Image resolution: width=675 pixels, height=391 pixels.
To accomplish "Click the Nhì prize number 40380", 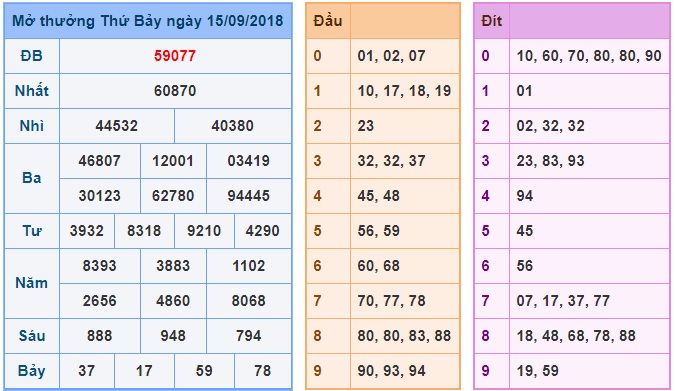I will [x=232, y=126].
